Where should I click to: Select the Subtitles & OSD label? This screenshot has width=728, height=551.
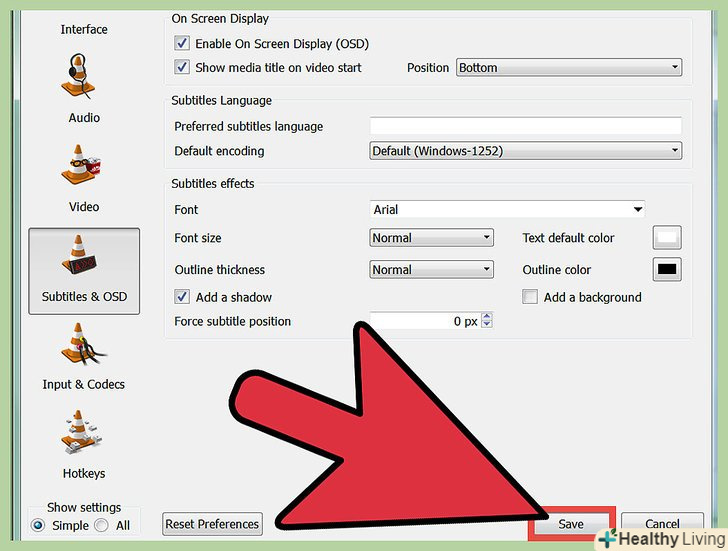tap(84, 296)
